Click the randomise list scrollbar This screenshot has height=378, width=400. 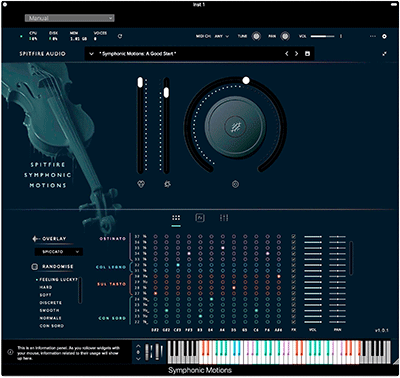[80, 290]
